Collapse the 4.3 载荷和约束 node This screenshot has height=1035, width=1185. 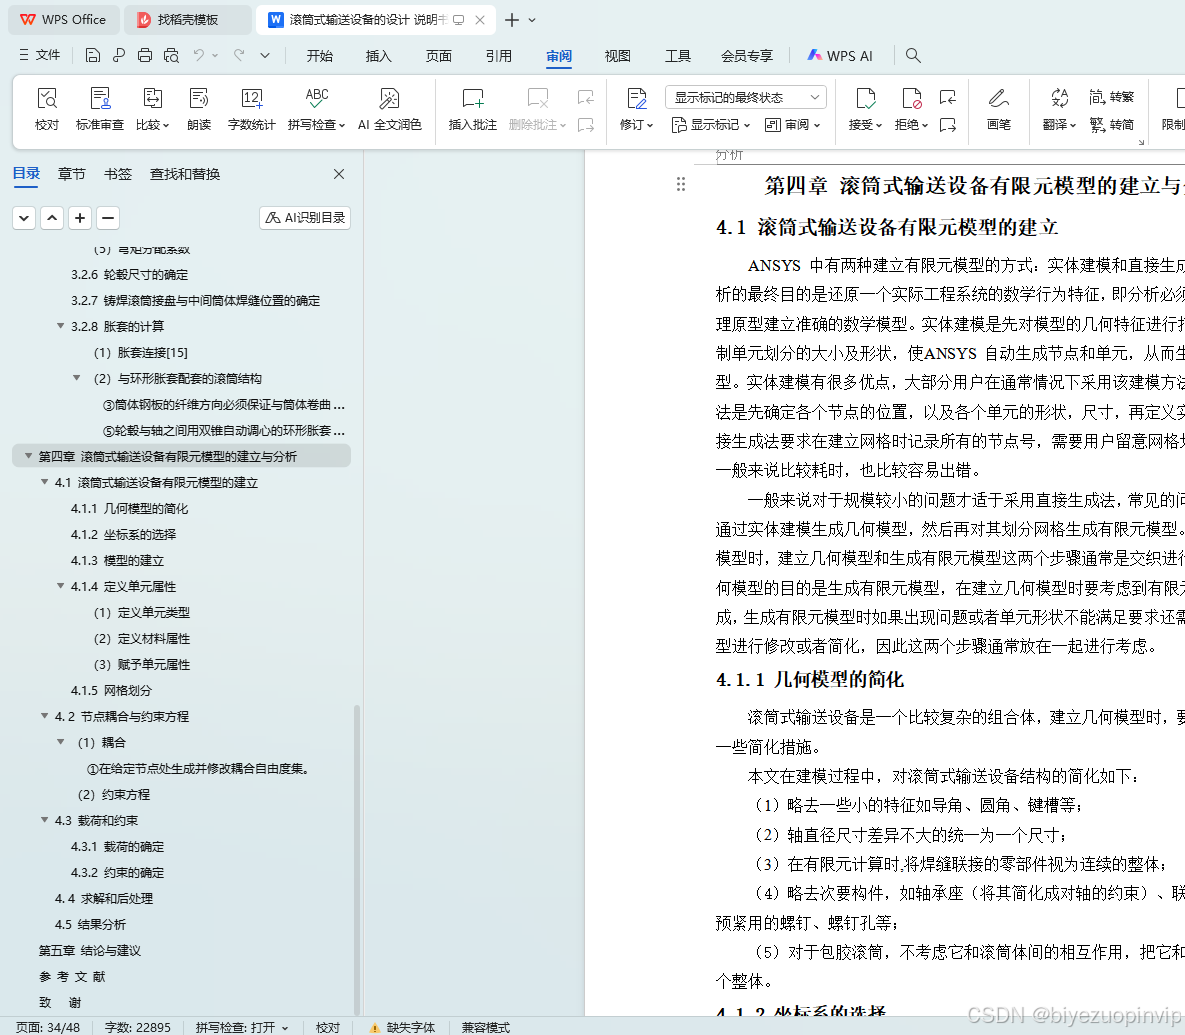[x=45, y=820]
